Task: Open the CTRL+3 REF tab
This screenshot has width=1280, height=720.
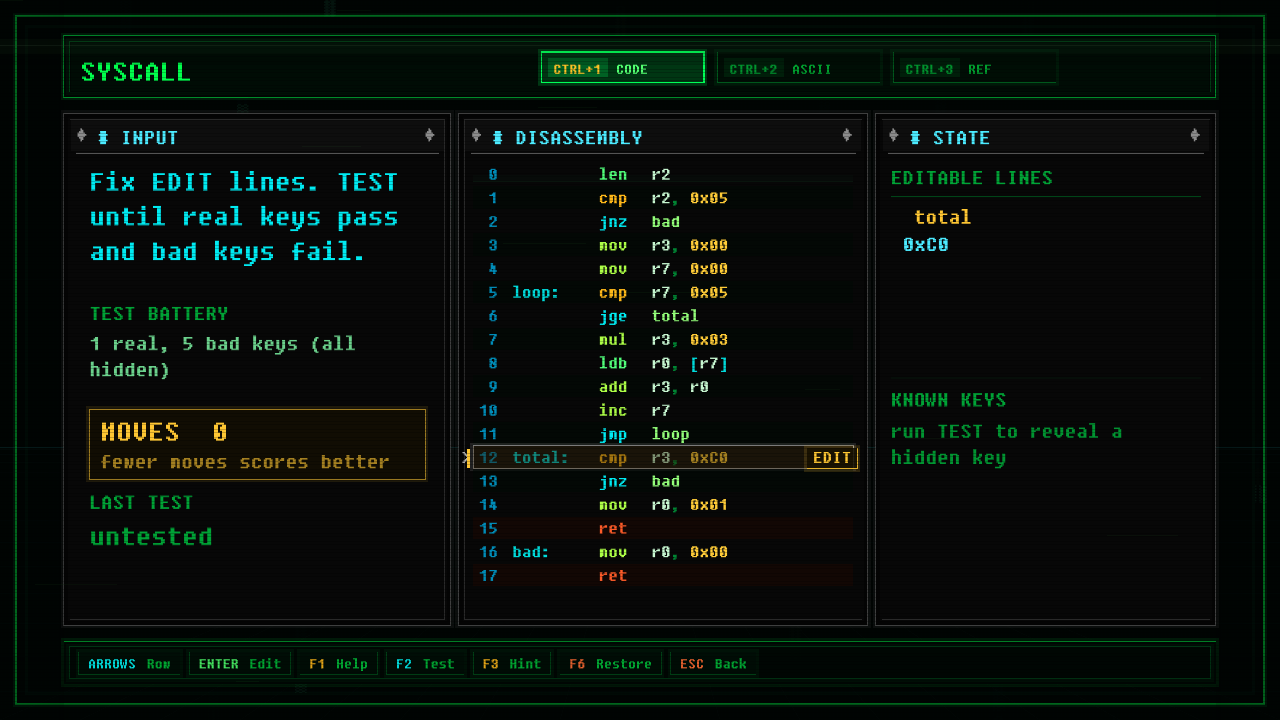Action: pyautogui.click(x=975, y=68)
